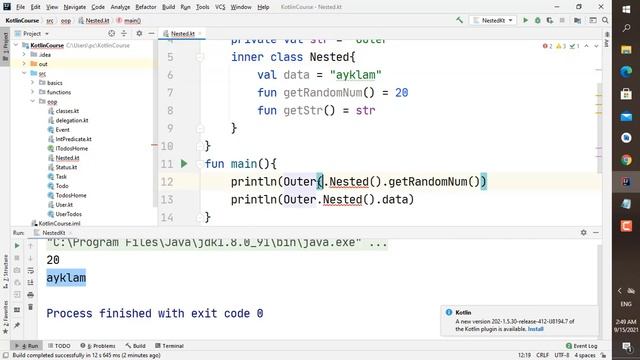Screen dimensions: 640x360
Task: Print console output icon
Action: click(x=31, y=295)
